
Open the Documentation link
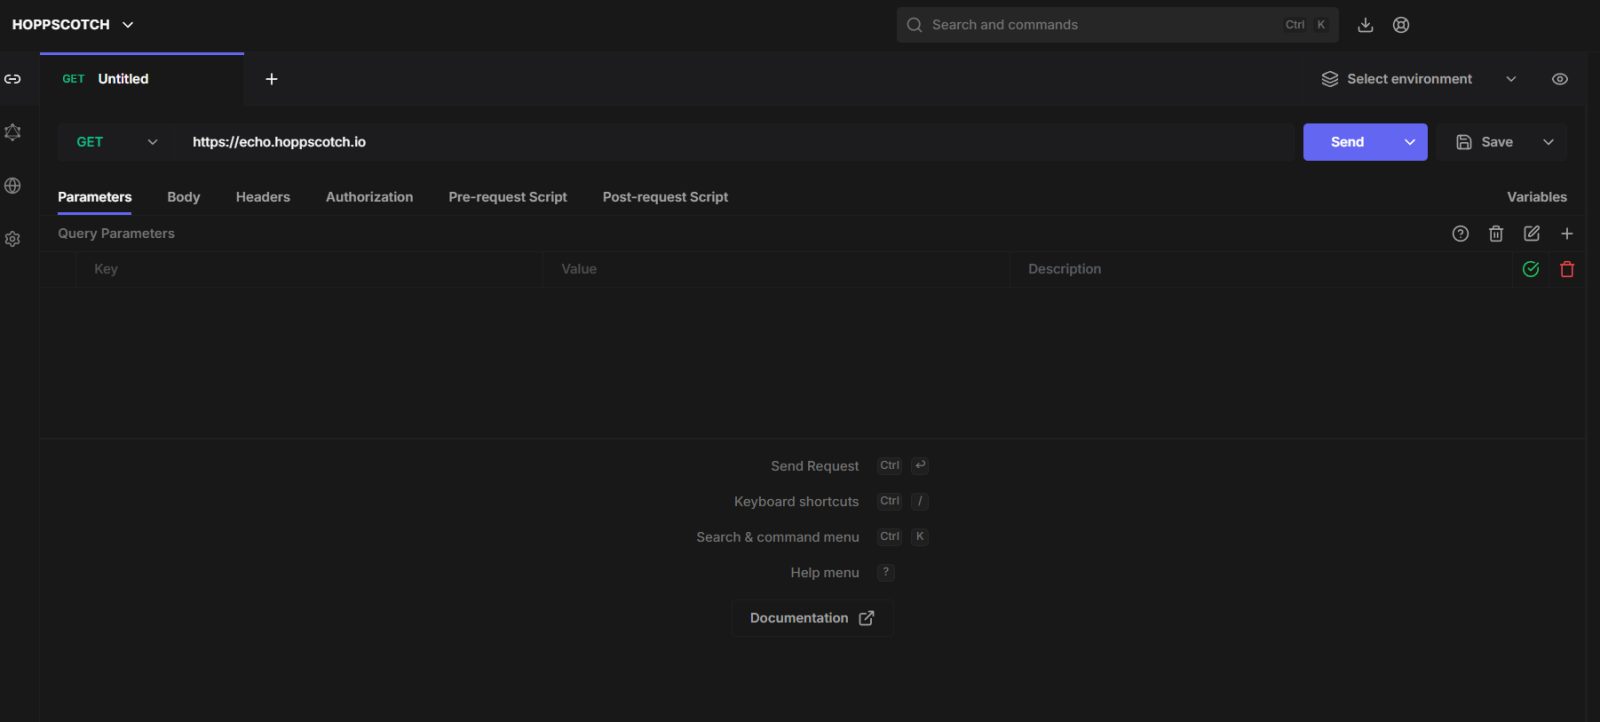click(x=812, y=618)
